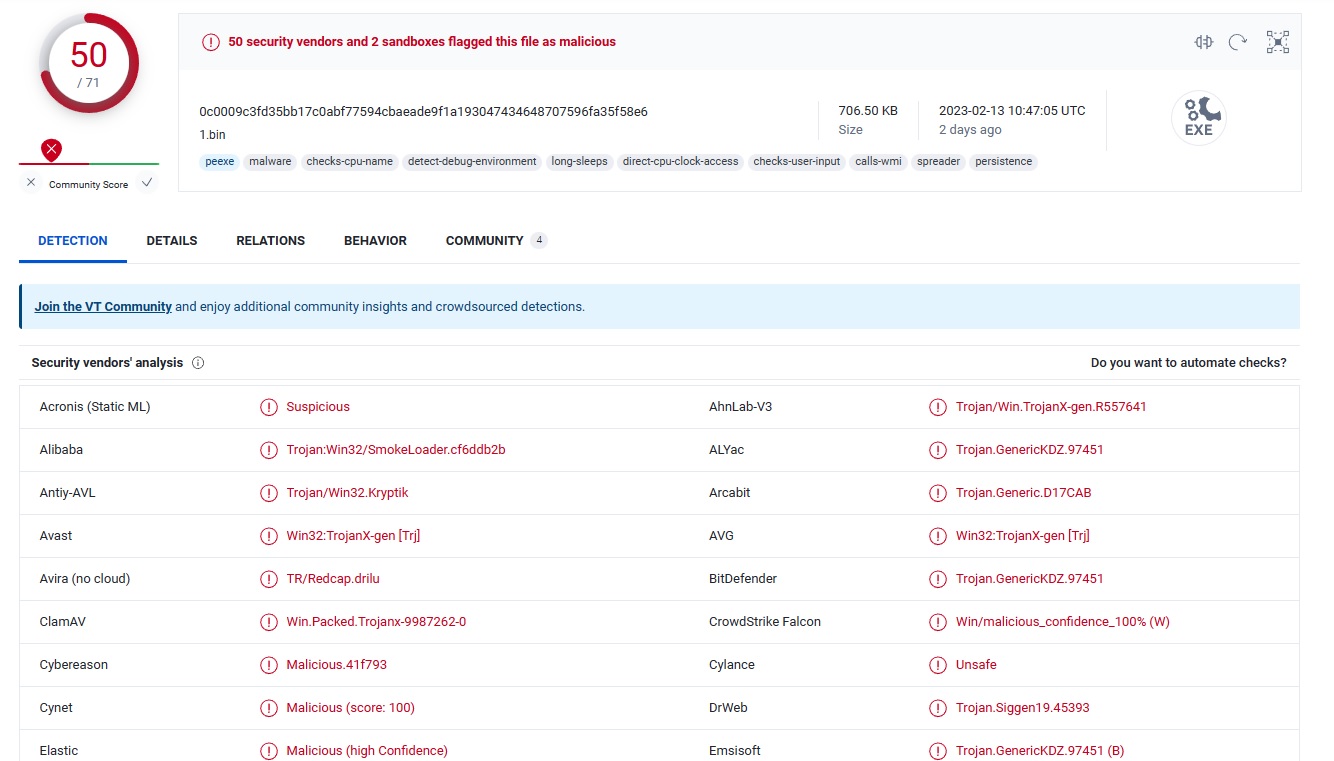The height and width of the screenshot is (761, 1334).
Task: Click alert icon for CrowdStrike Falcon result
Action: [938, 622]
